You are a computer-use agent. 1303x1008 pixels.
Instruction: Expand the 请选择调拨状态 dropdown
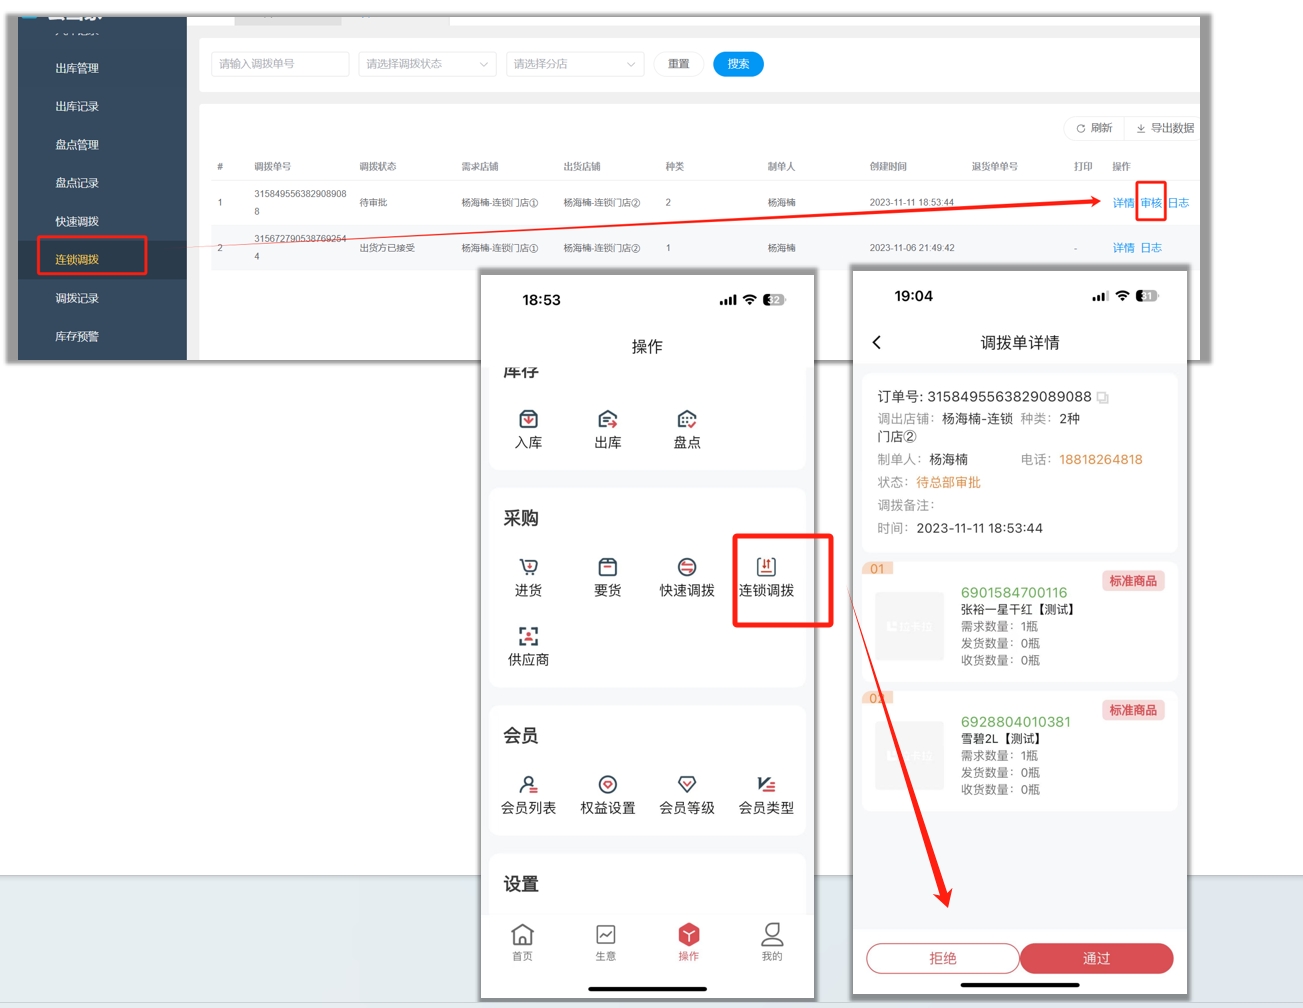point(427,64)
